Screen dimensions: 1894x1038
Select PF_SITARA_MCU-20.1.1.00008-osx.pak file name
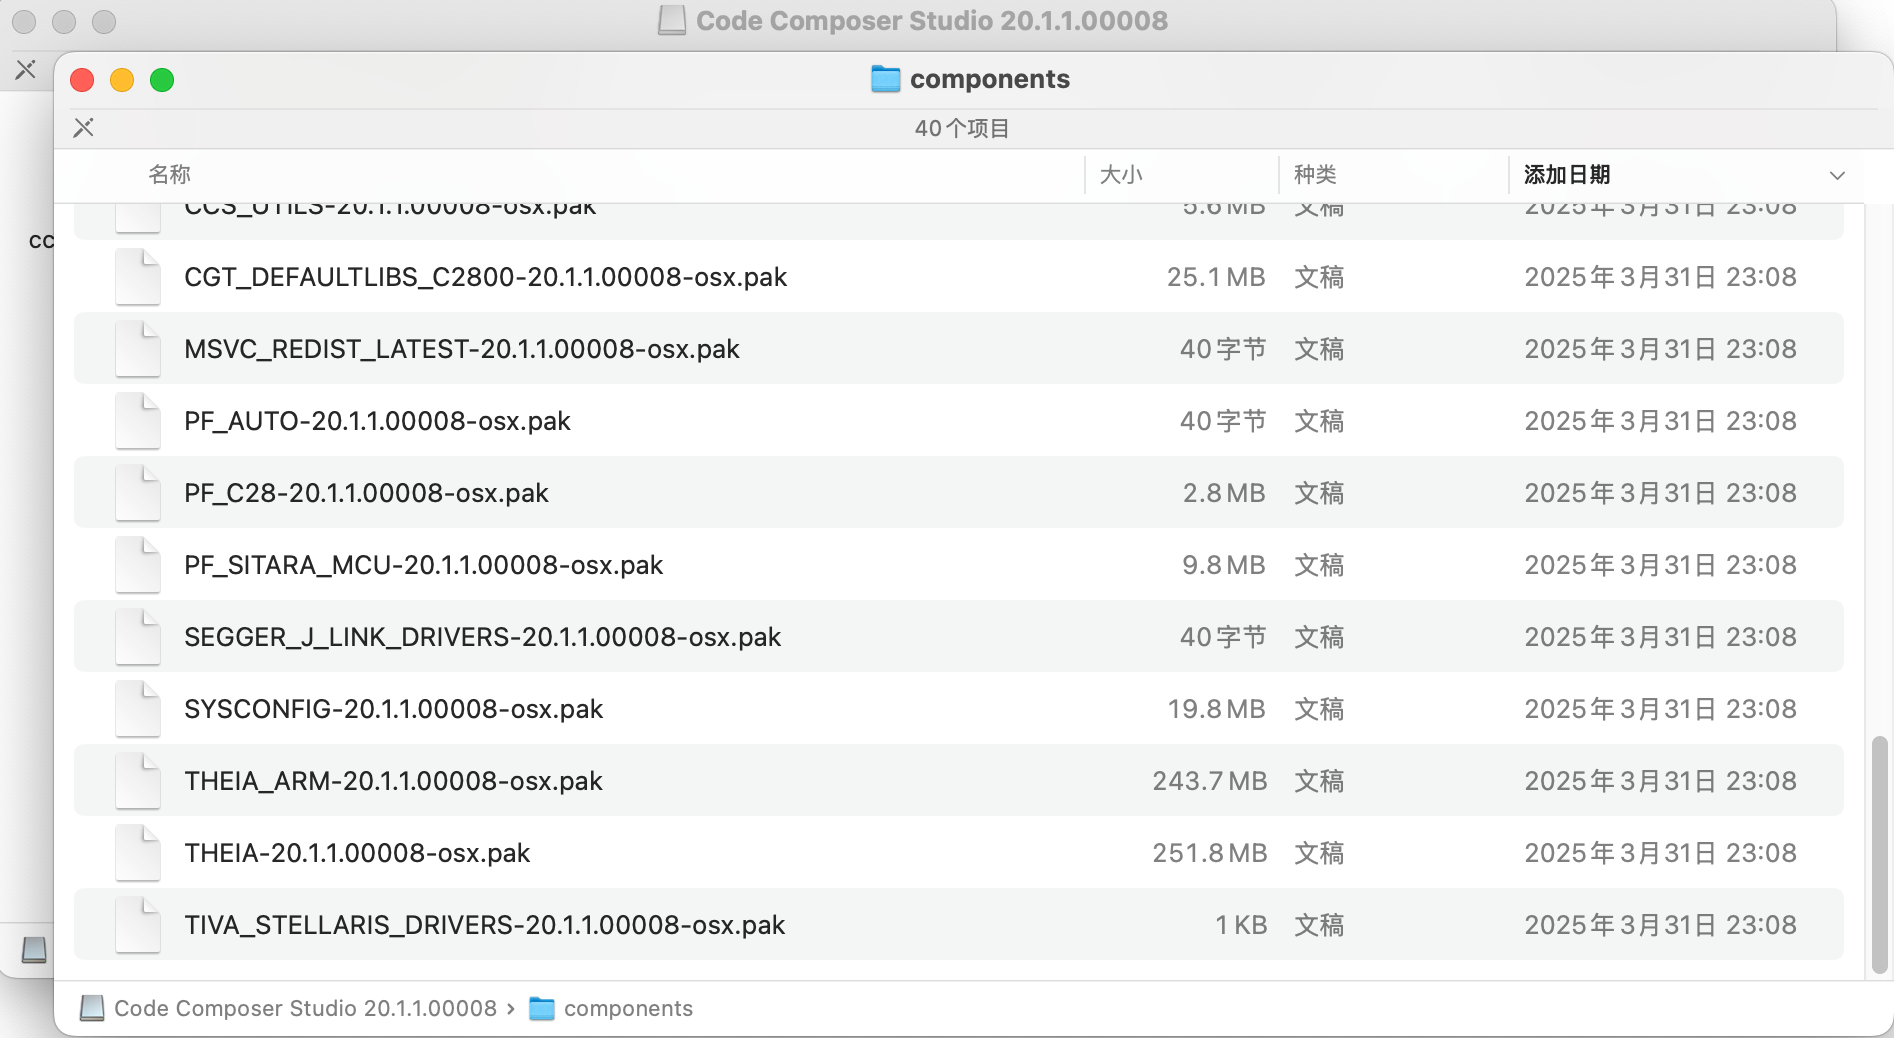click(x=423, y=565)
